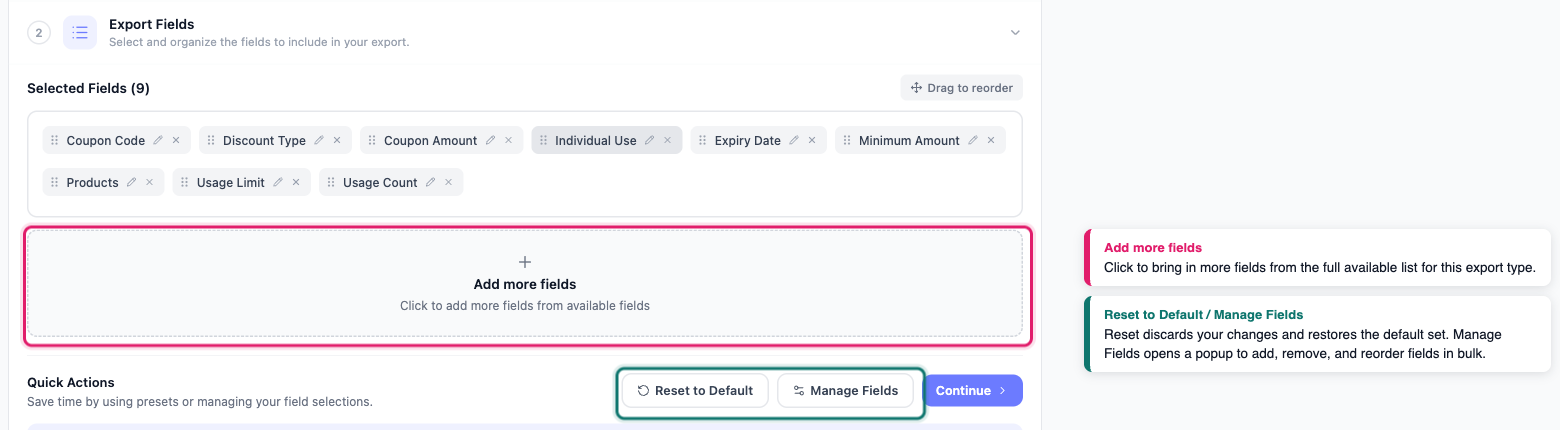The height and width of the screenshot is (430, 1560).
Task: Click the drag handle on Coupon Amount chip
Action: coord(372,141)
